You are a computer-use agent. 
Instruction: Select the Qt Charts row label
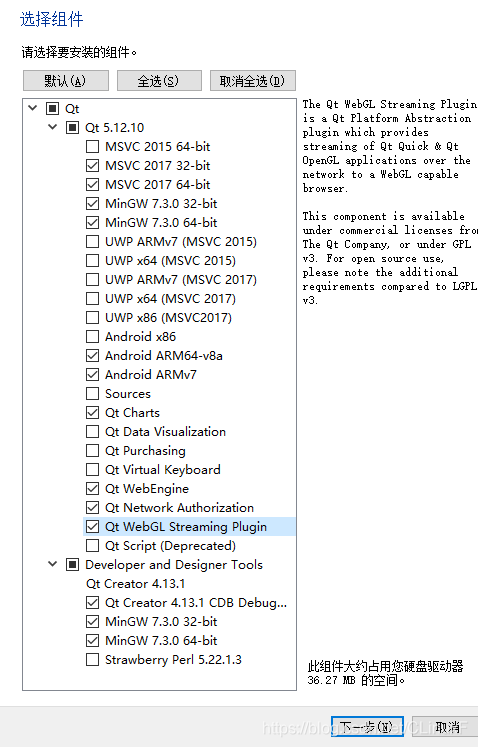tap(132, 413)
